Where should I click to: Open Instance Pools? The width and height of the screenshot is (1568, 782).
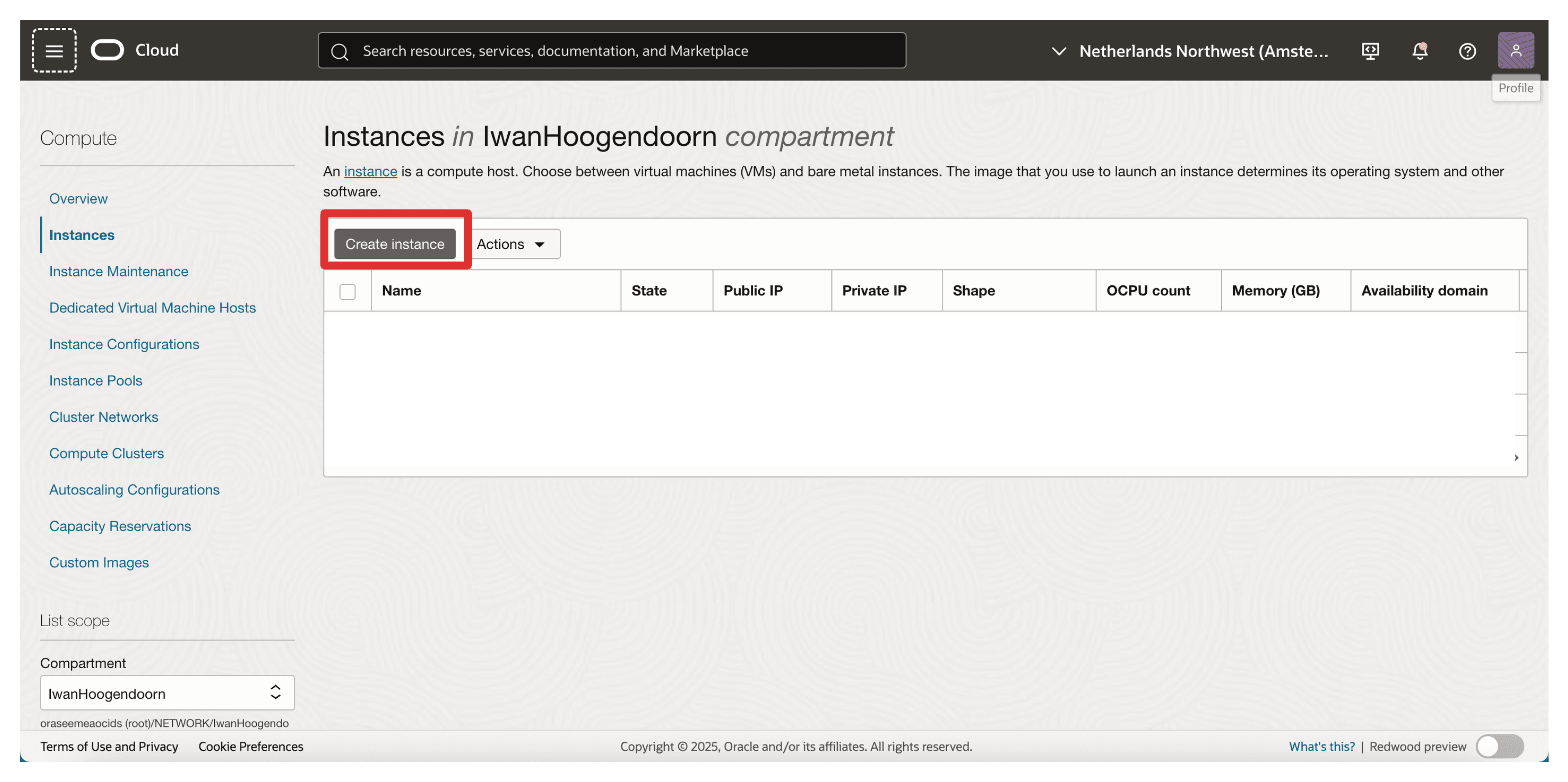[x=96, y=380]
